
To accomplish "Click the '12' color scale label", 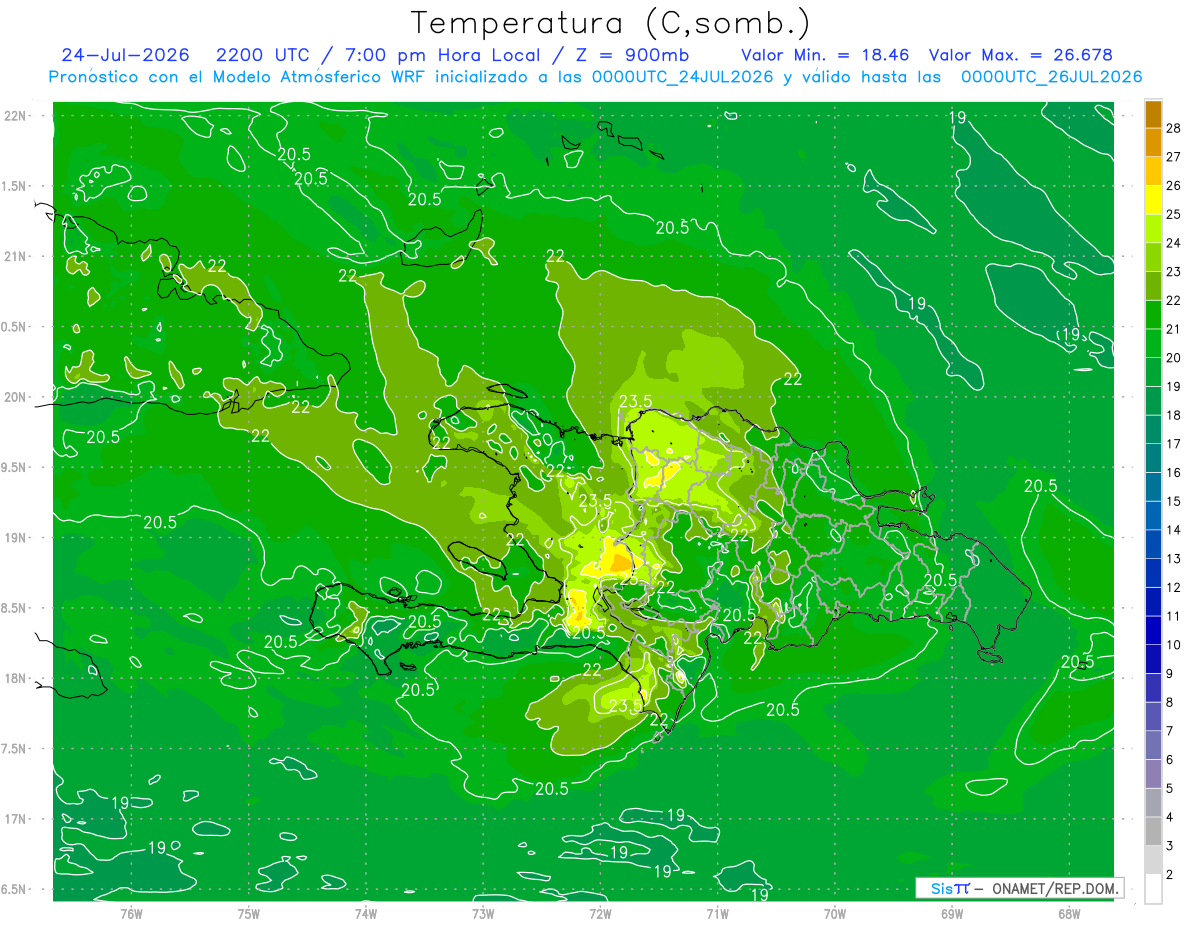I will click(1174, 587).
